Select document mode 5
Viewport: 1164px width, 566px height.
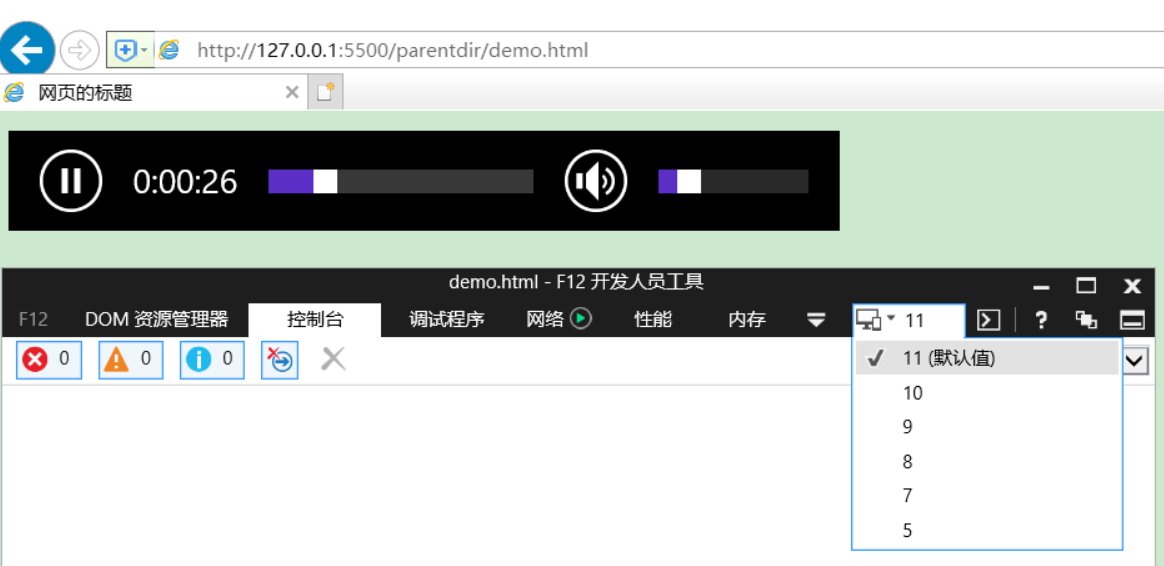pyautogui.click(x=987, y=531)
